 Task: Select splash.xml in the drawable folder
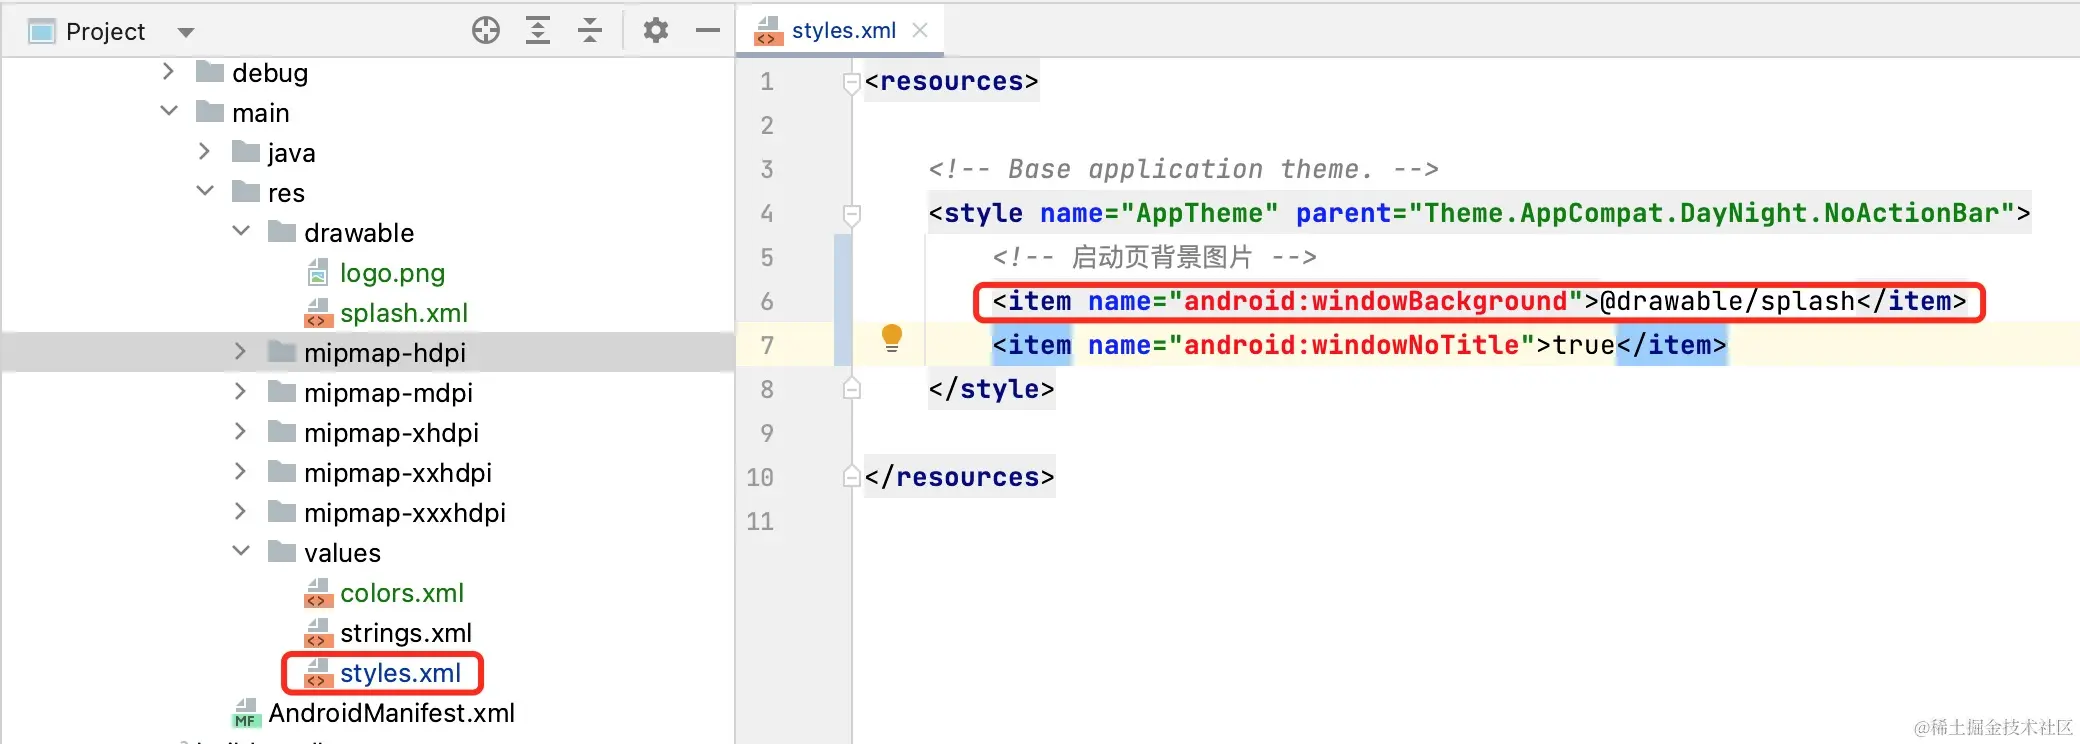point(404,313)
